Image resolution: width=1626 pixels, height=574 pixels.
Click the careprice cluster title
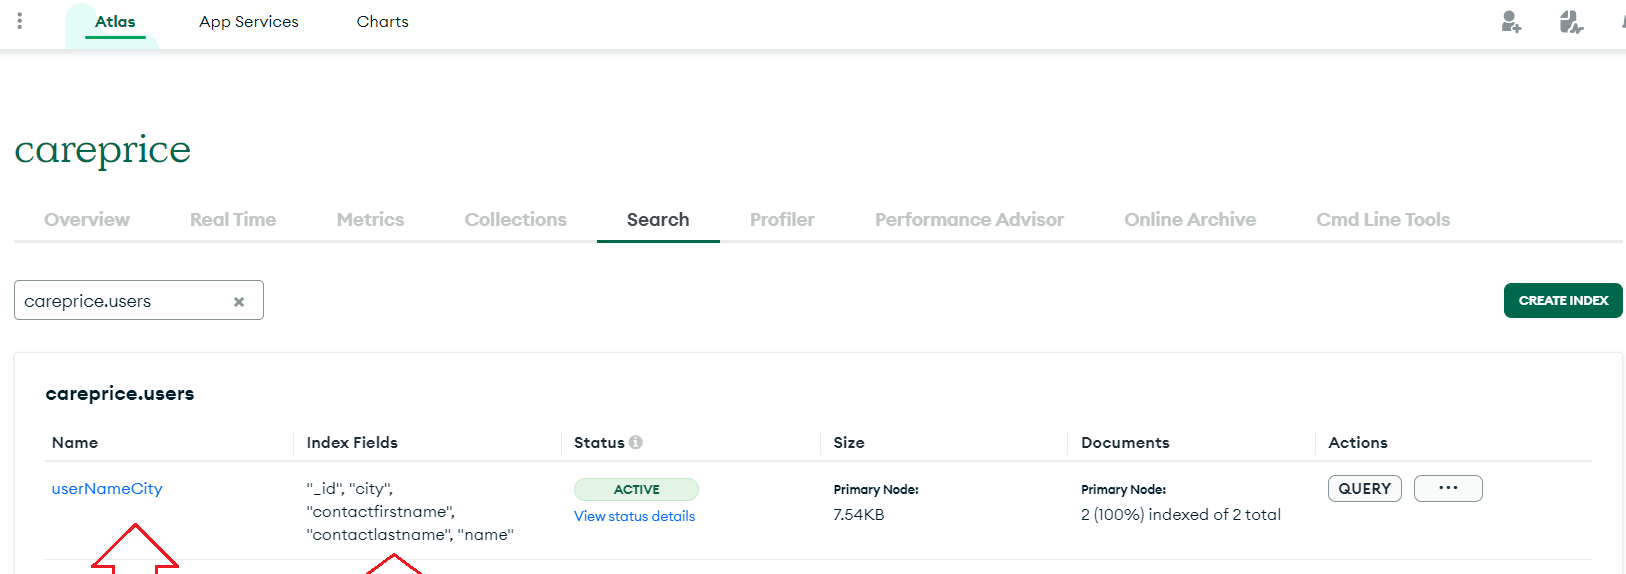click(x=102, y=150)
